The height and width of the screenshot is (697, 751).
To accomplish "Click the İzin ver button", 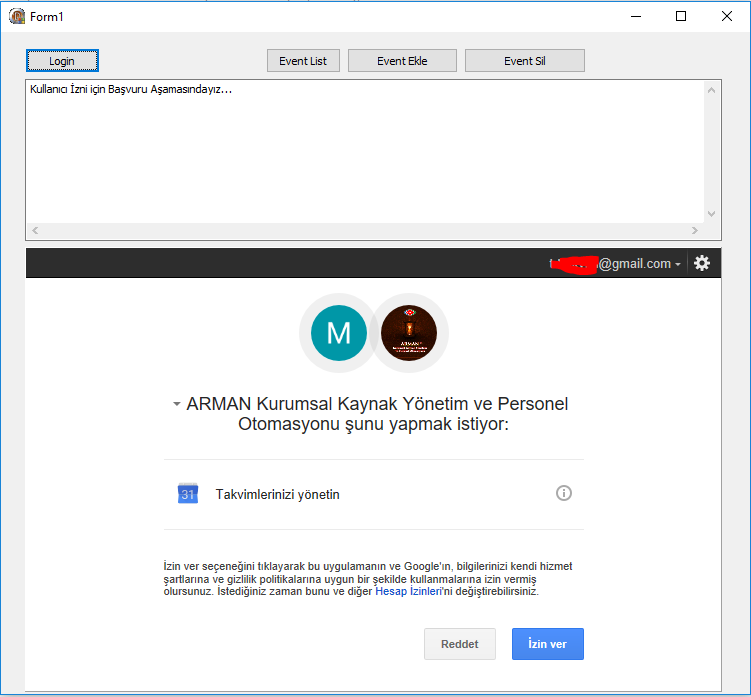I will coord(547,644).
